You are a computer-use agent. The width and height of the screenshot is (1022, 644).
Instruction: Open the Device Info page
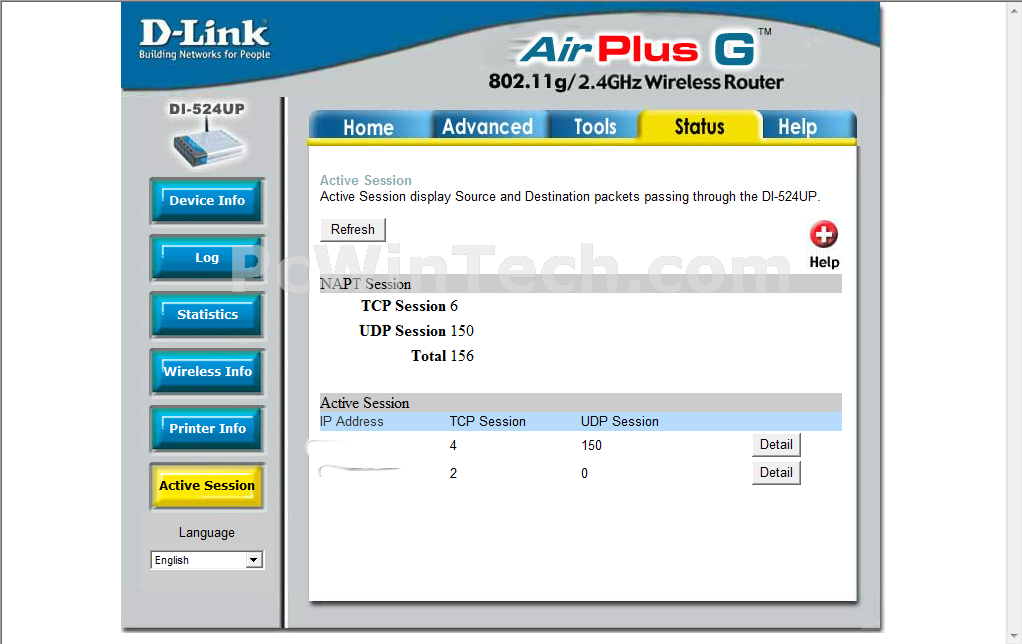(x=207, y=201)
